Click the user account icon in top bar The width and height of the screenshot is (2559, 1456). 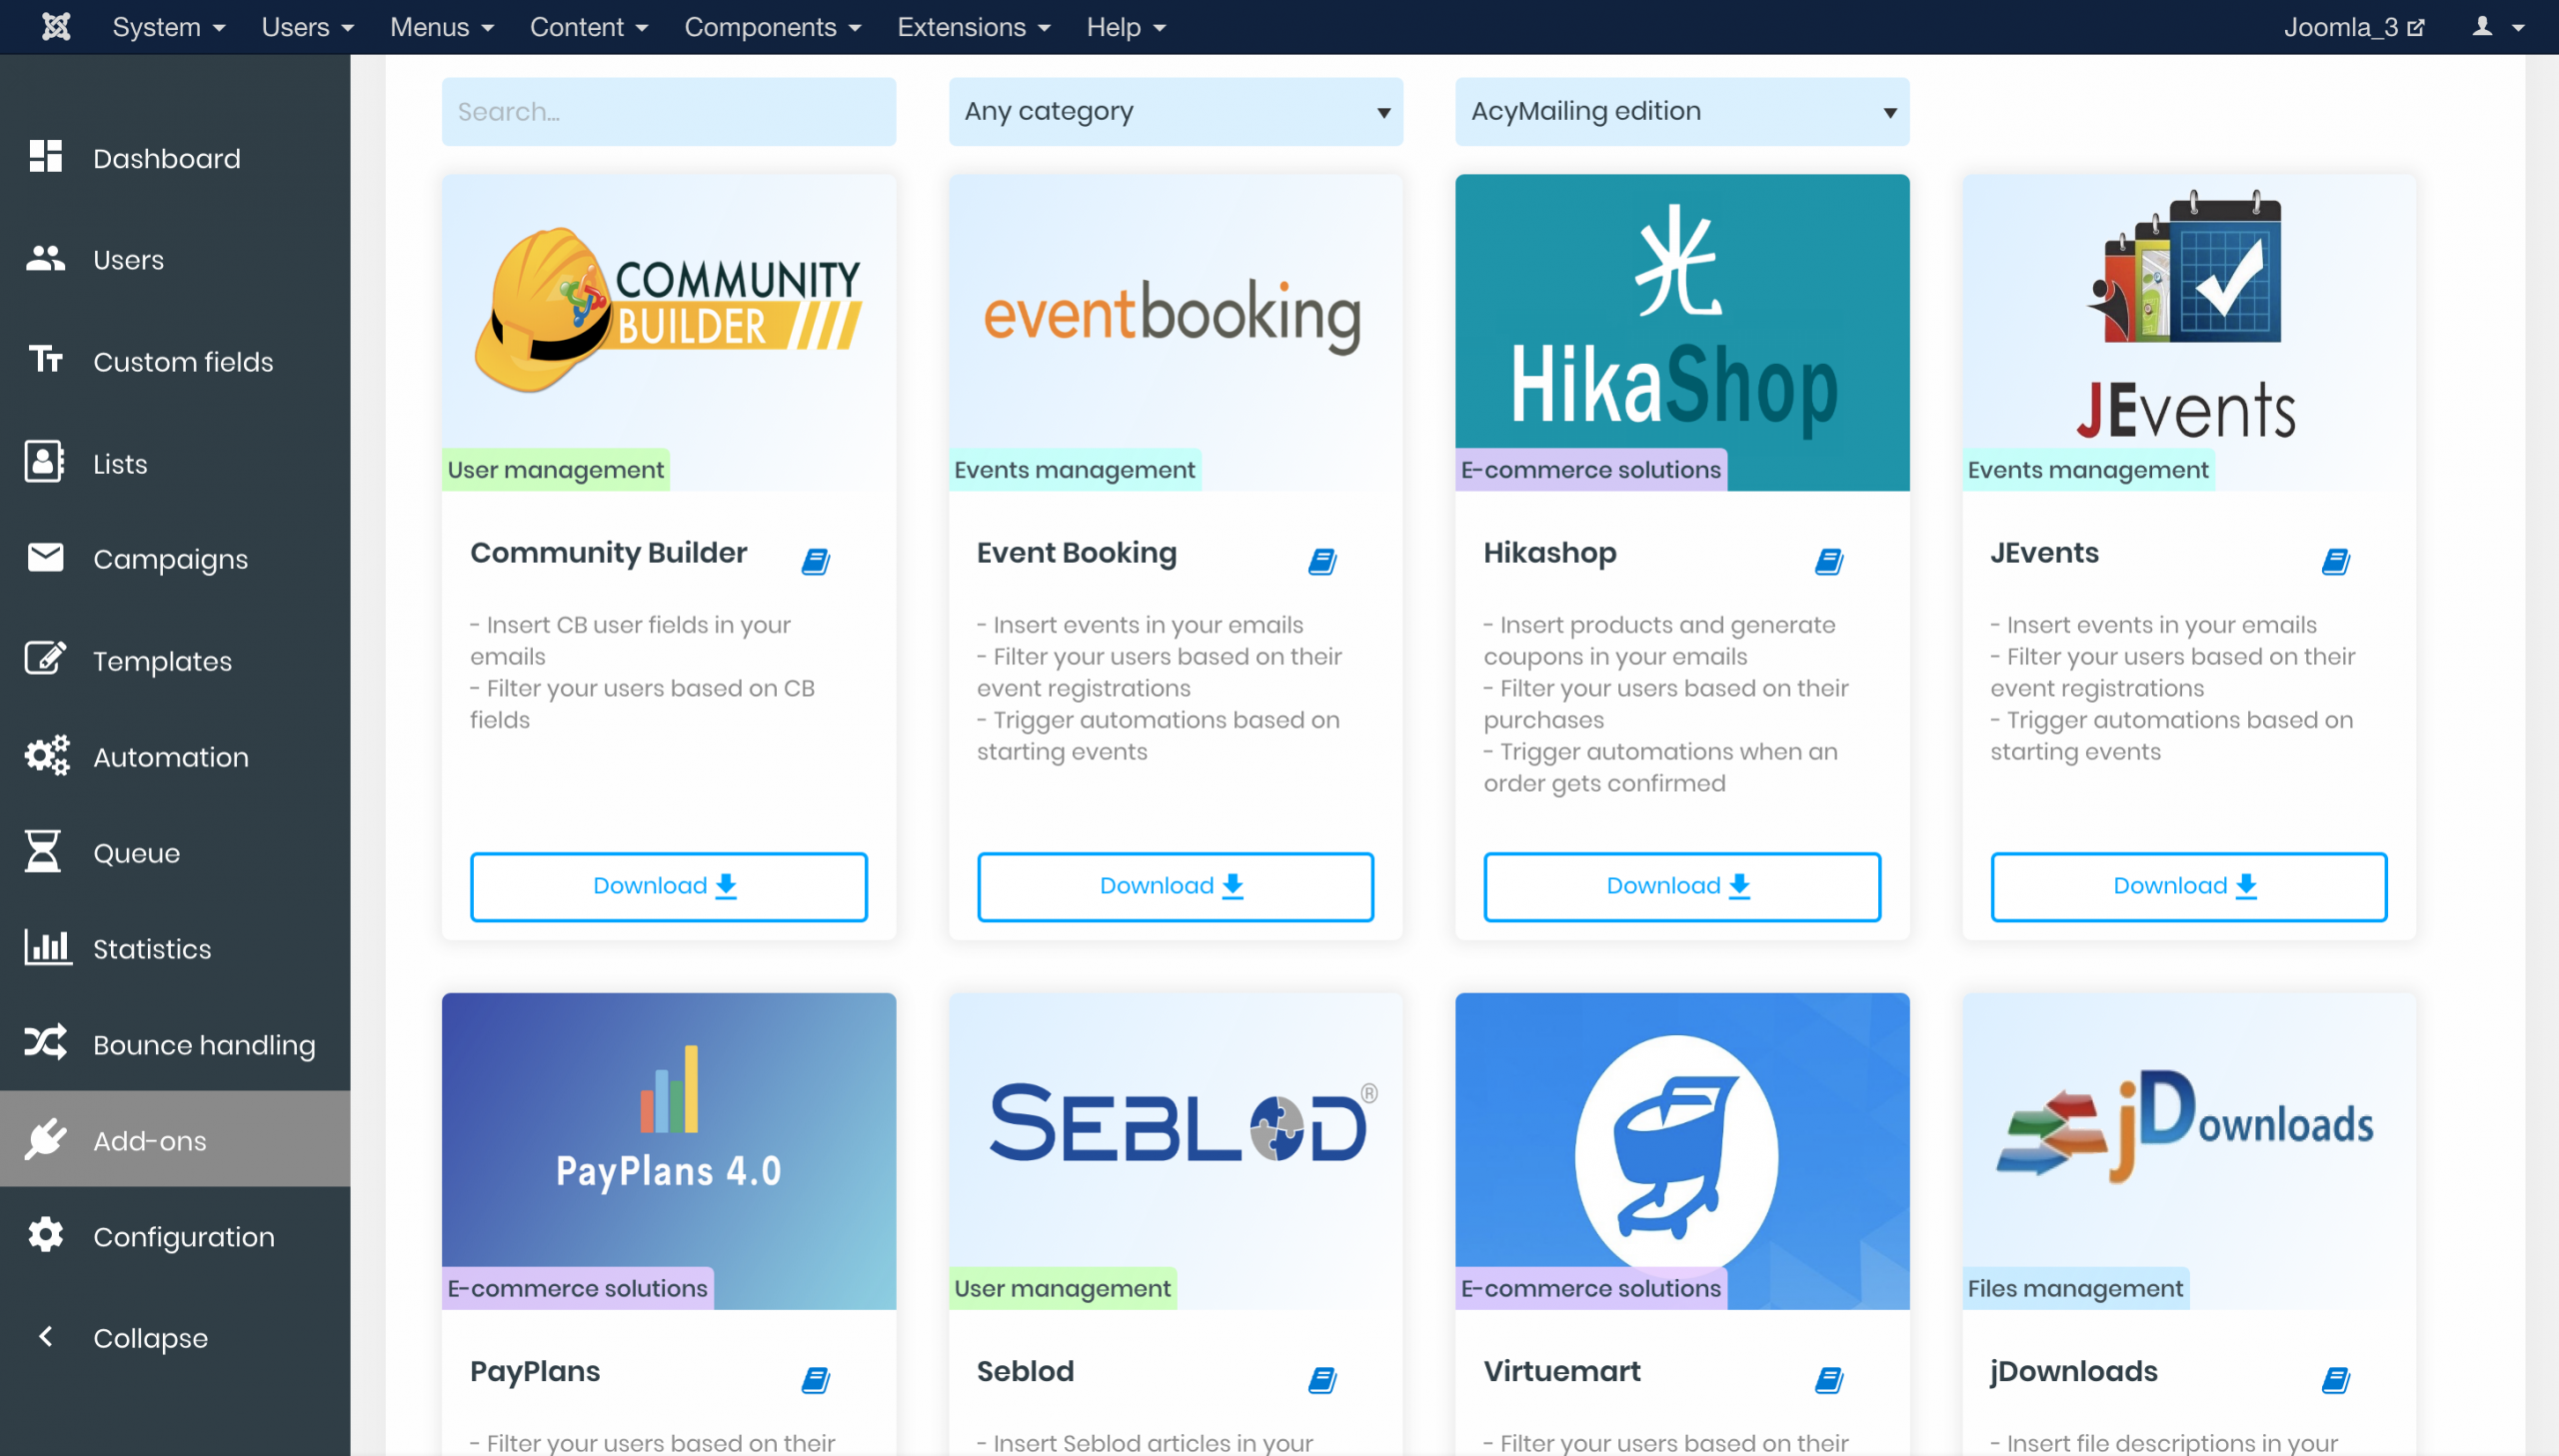pyautogui.click(x=2482, y=26)
